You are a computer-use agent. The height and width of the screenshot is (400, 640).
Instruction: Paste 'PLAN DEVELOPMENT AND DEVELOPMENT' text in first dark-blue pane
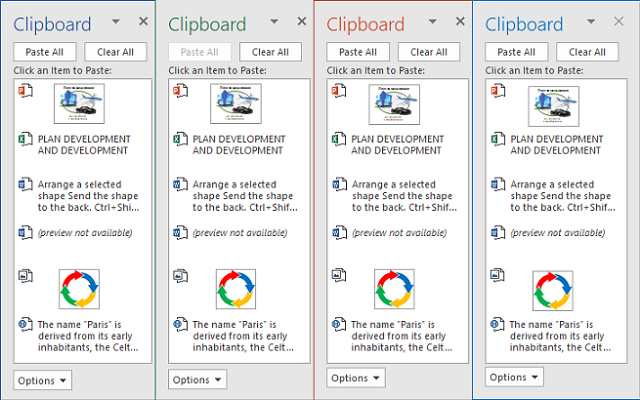tap(84, 145)
